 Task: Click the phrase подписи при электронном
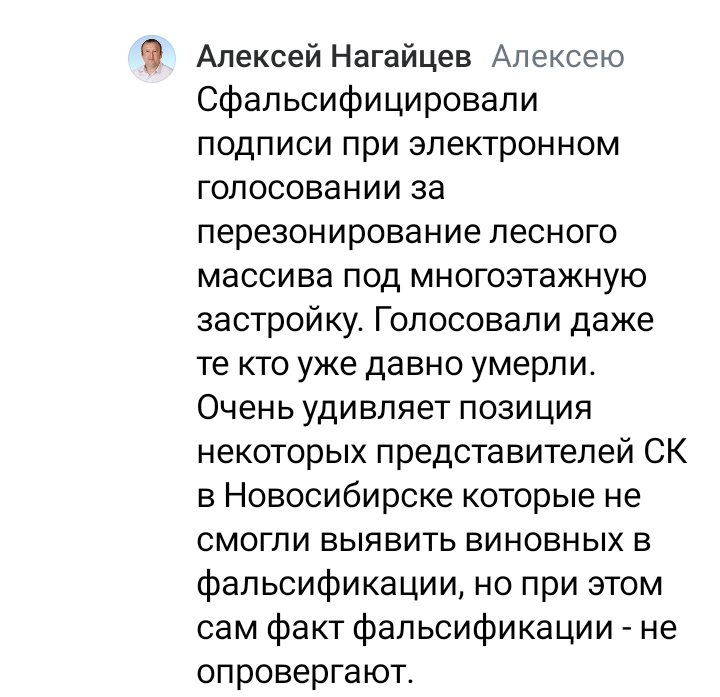tap(409, 145)
